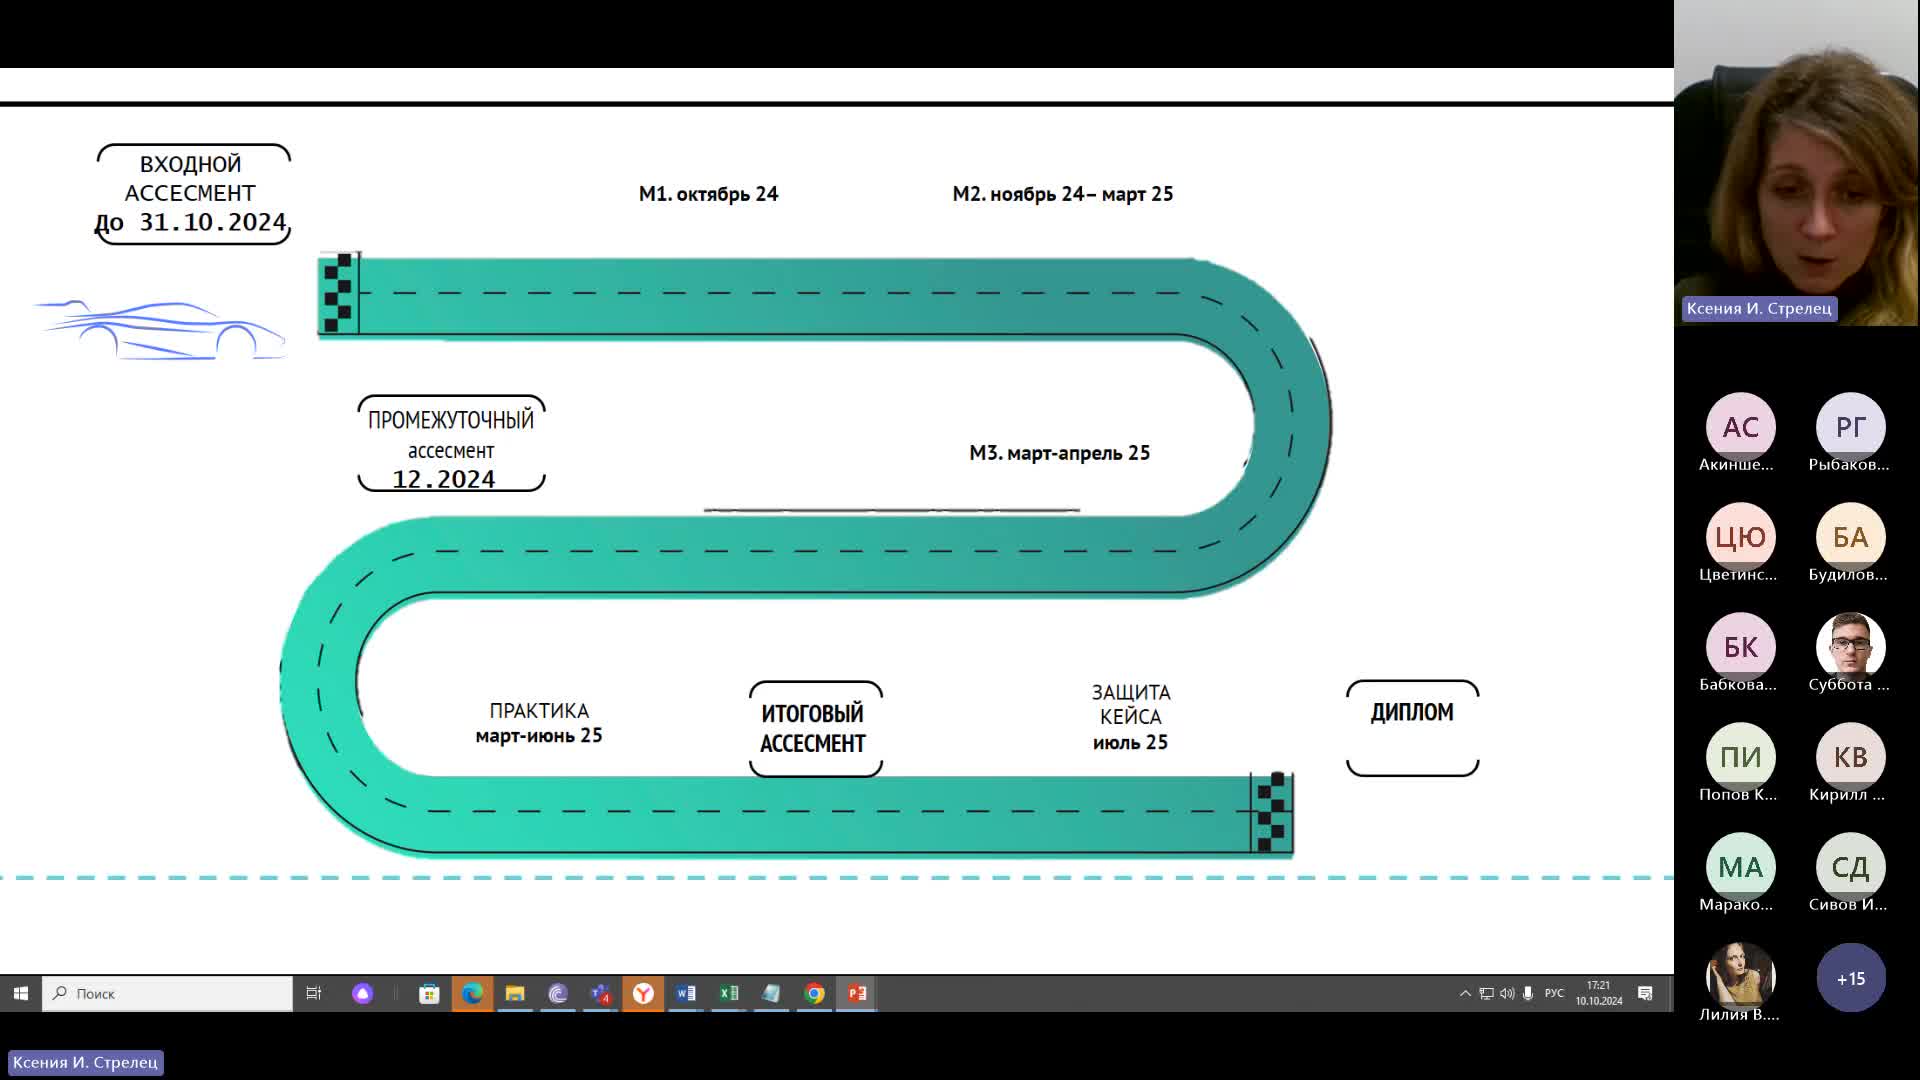Select participant avatar РГ Рыбаков...
Image resolution: width=1920 pixels, height=1080 pixels.
(1850, 427)
